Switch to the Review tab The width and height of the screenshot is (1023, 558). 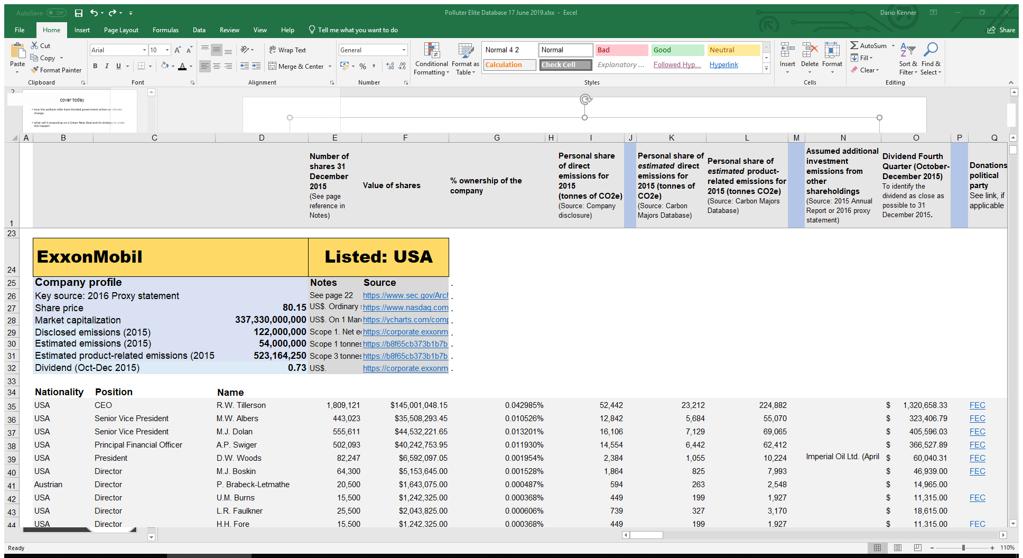[x=229, y=30]
